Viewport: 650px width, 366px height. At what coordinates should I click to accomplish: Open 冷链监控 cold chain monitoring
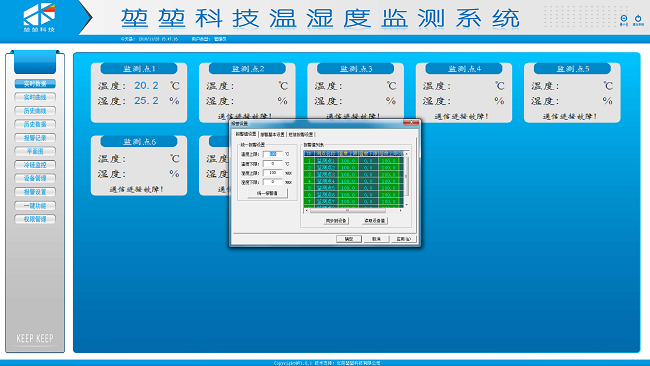[35, 165]
